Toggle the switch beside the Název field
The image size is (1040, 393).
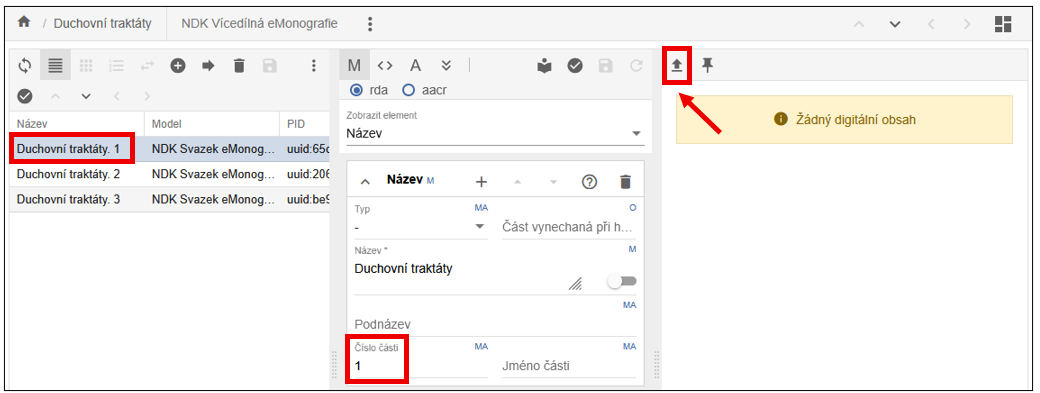[622, 281]
